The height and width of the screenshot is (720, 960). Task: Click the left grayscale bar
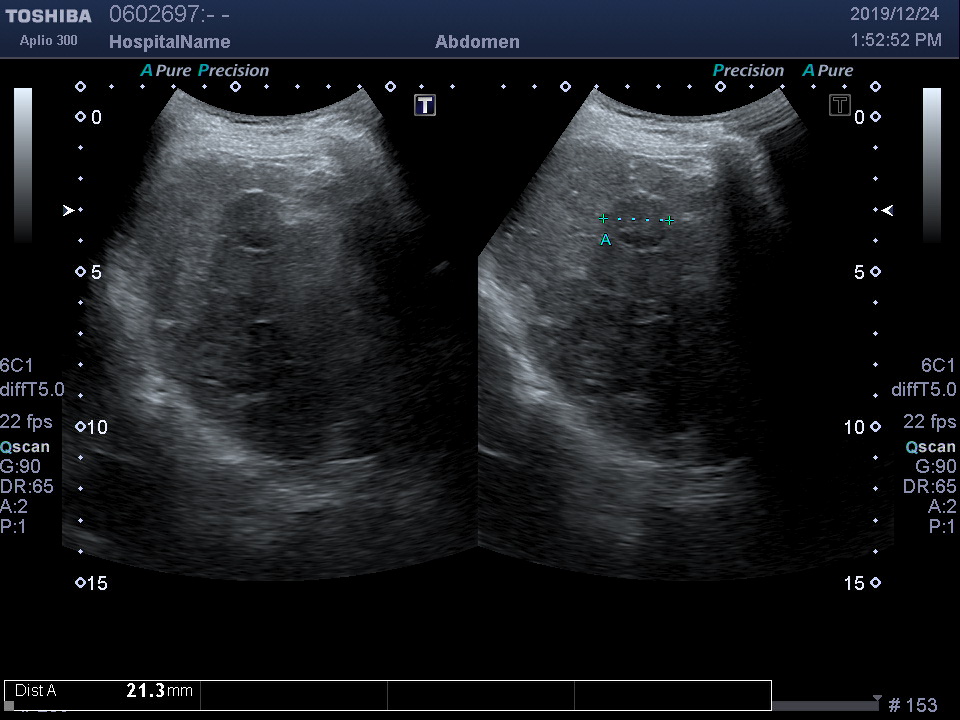[x=22, y=165]
